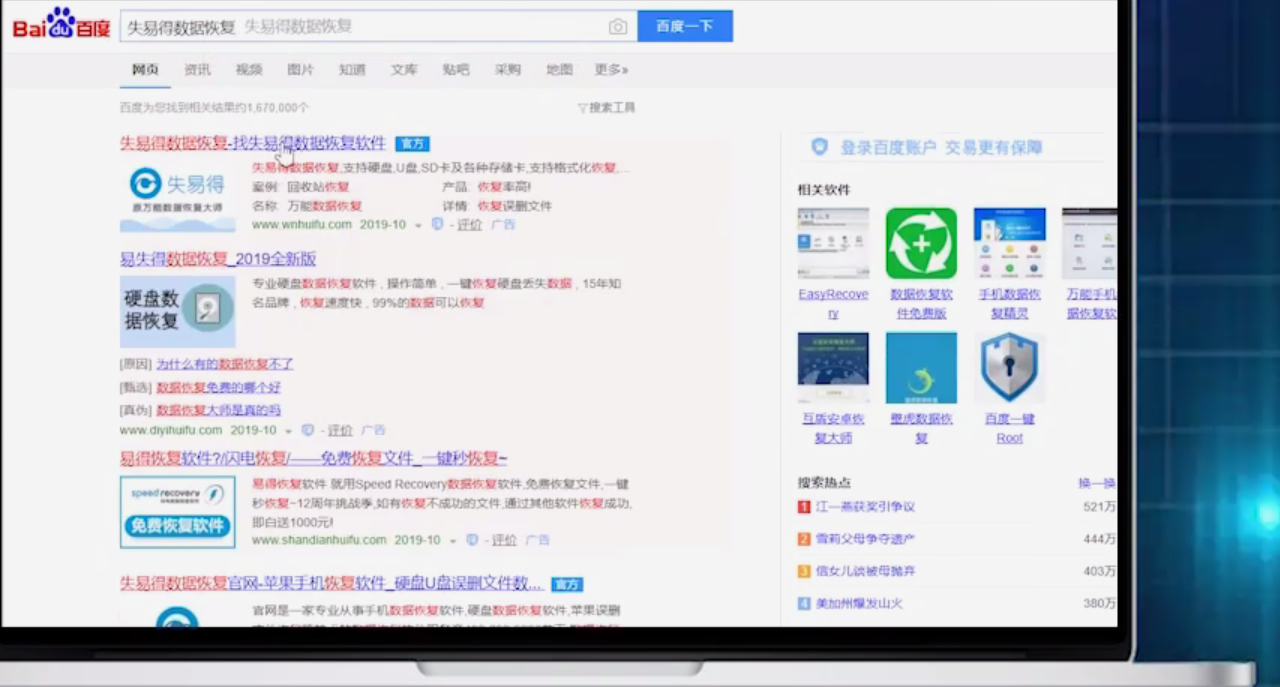Open the 百度一键Root text link

1009,428
